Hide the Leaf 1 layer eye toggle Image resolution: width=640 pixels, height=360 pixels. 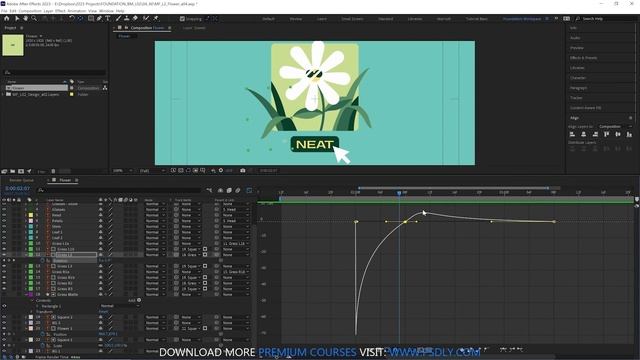(x=4, y=232)
